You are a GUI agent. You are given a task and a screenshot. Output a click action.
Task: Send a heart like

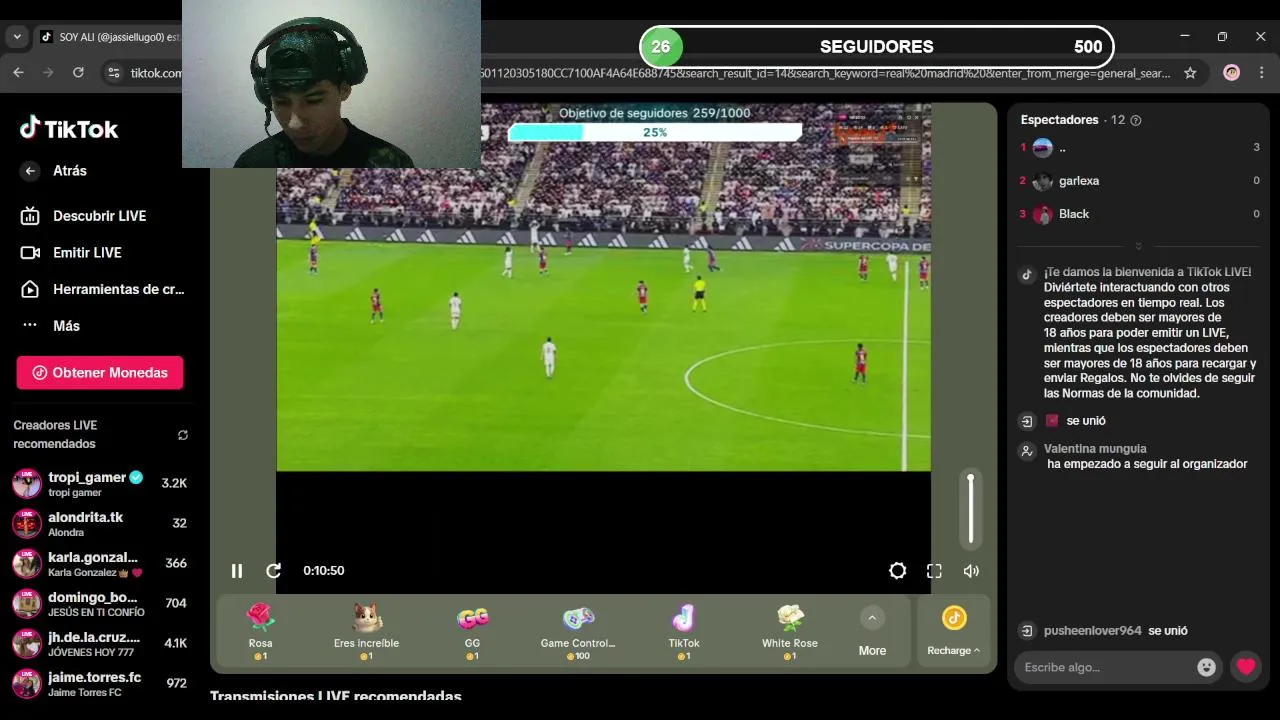[x=1245, y=667]
